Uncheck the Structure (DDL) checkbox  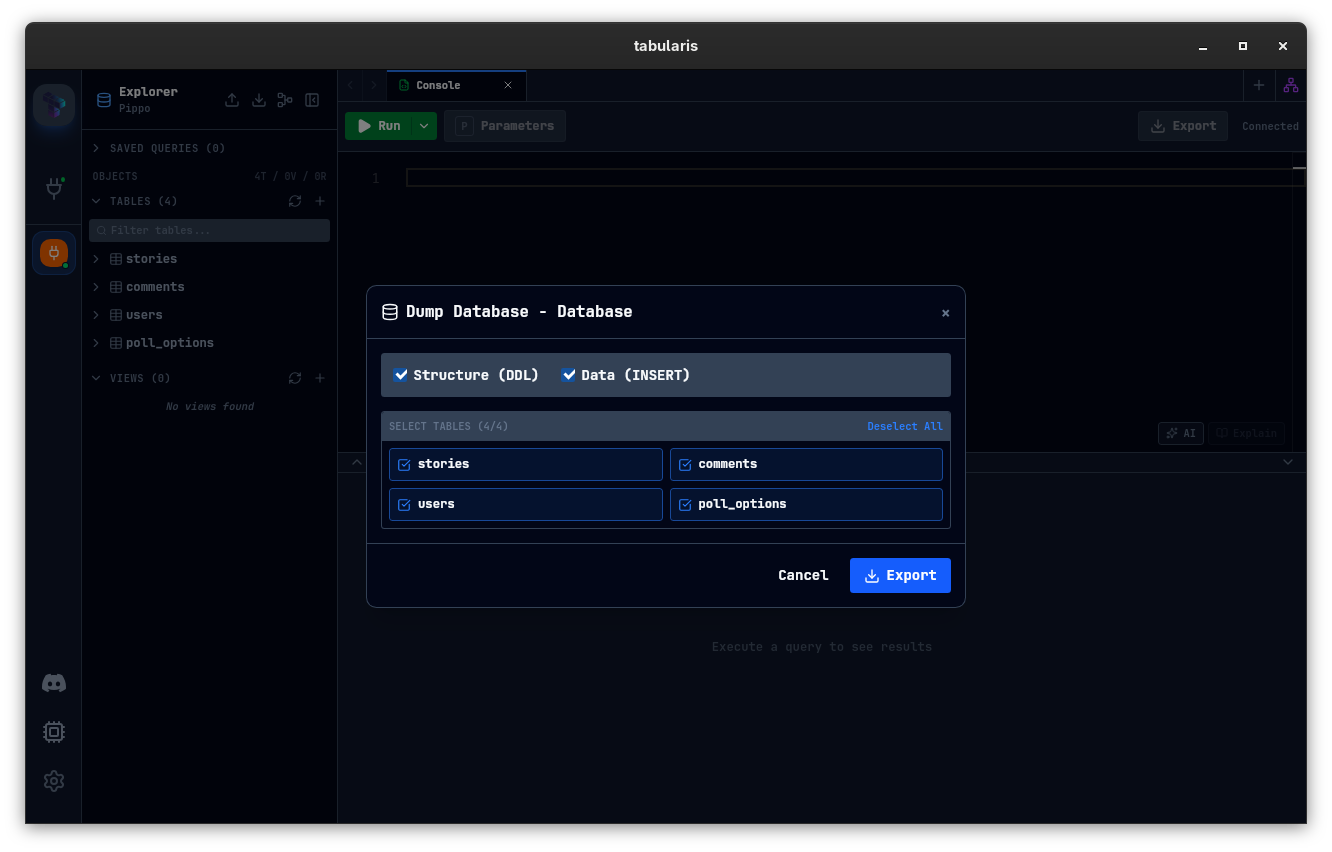(401, 375)
